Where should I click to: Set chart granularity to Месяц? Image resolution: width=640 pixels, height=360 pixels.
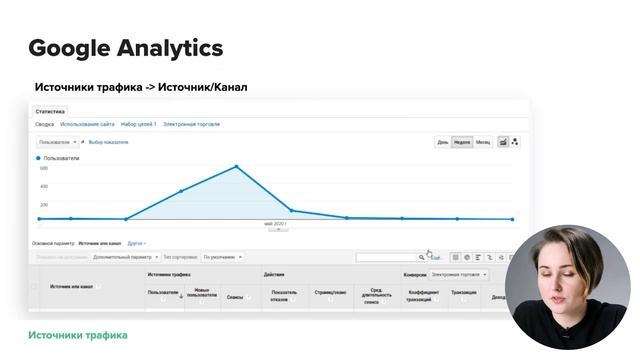[483, 142]
